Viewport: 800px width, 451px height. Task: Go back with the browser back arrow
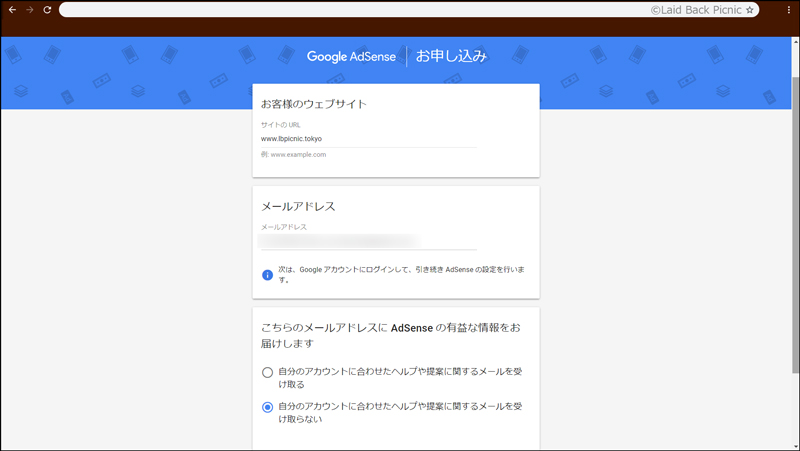[12, 10]
